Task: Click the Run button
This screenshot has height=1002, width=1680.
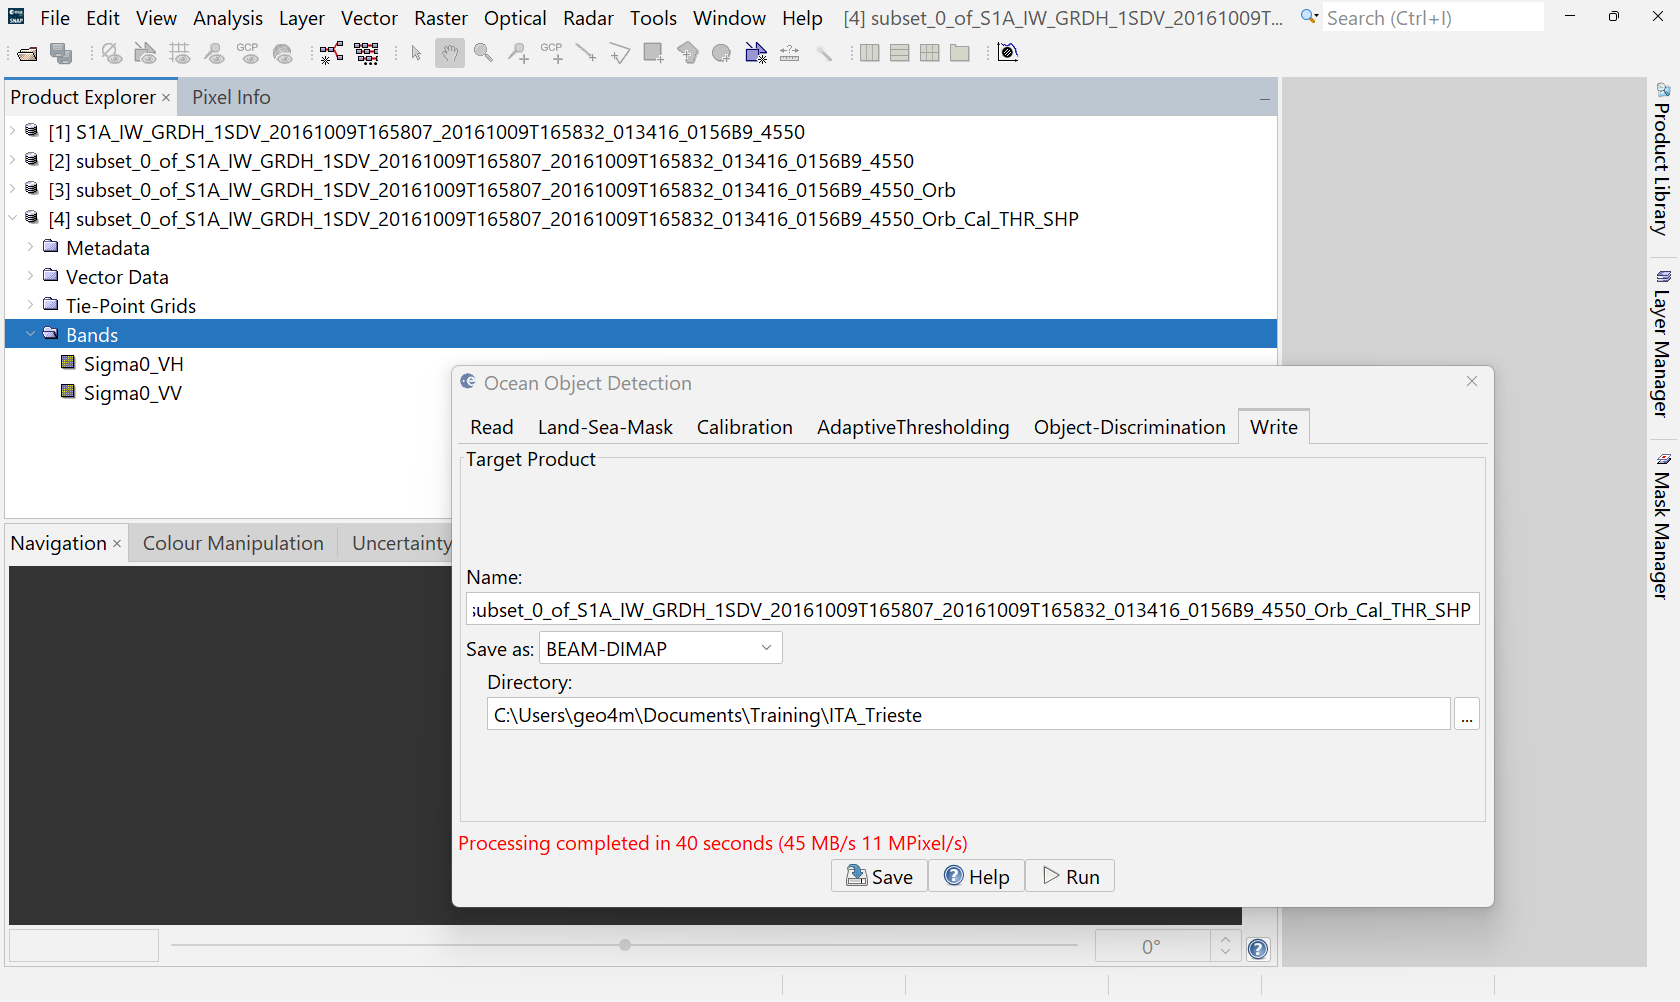Action: (1070, 876)
